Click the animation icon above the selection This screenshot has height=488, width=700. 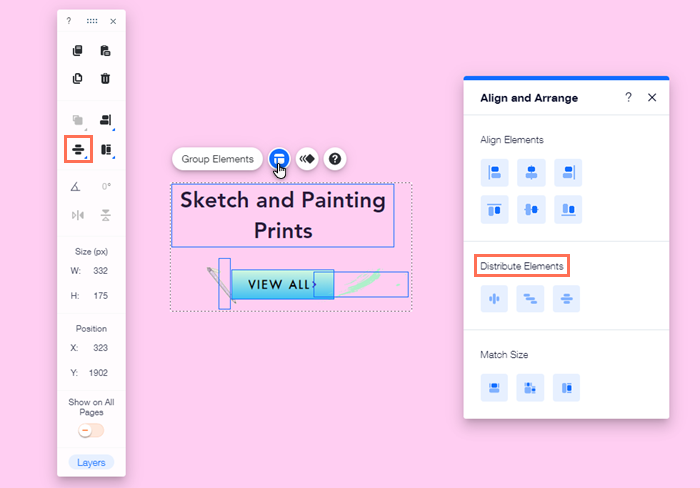pos(307,158)
